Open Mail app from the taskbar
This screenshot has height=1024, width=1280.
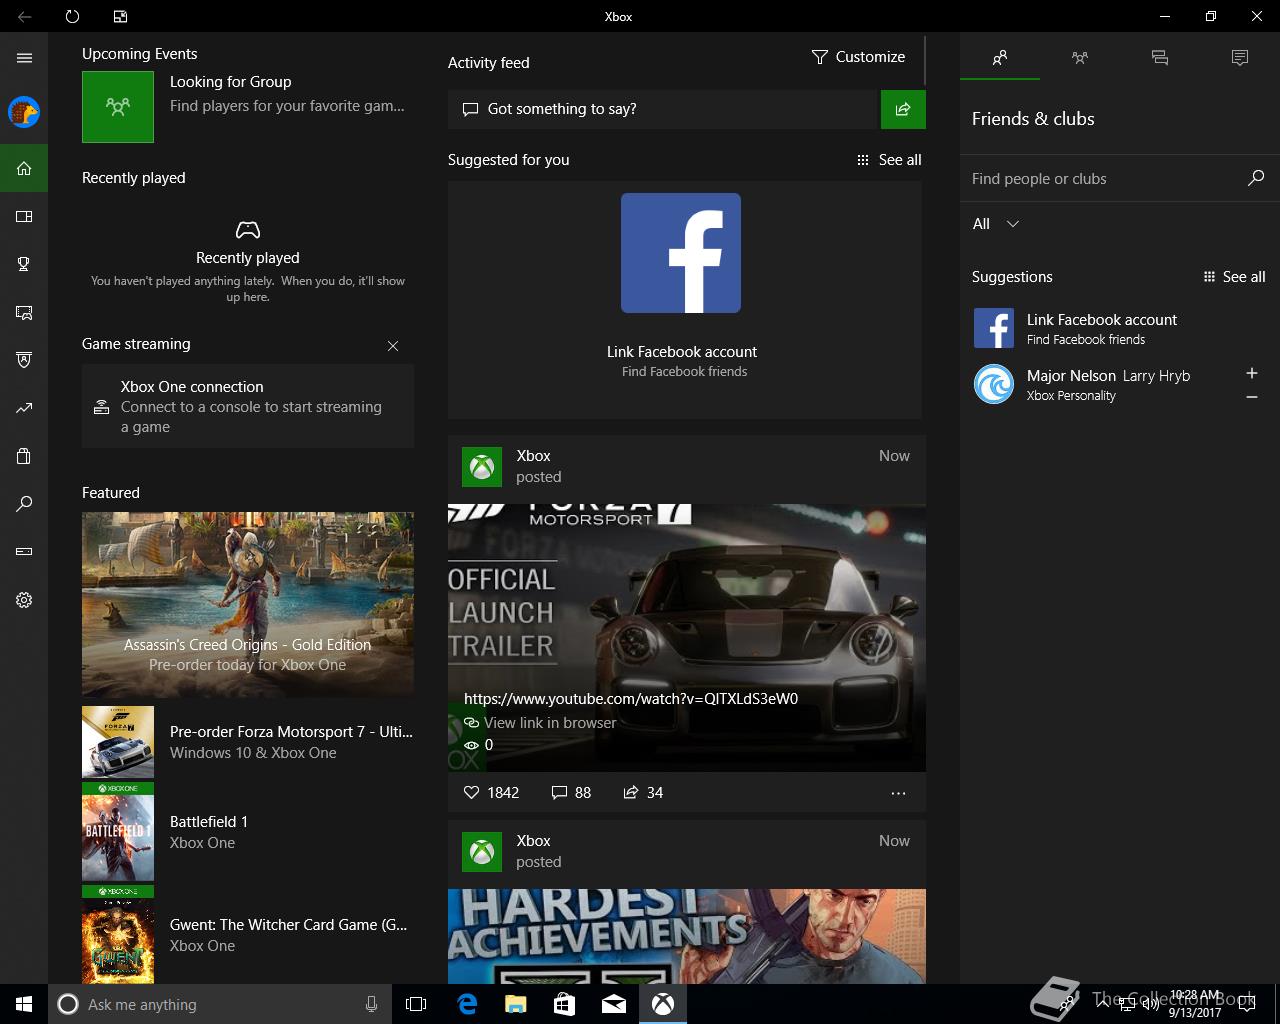click(x=614, y=1004)
